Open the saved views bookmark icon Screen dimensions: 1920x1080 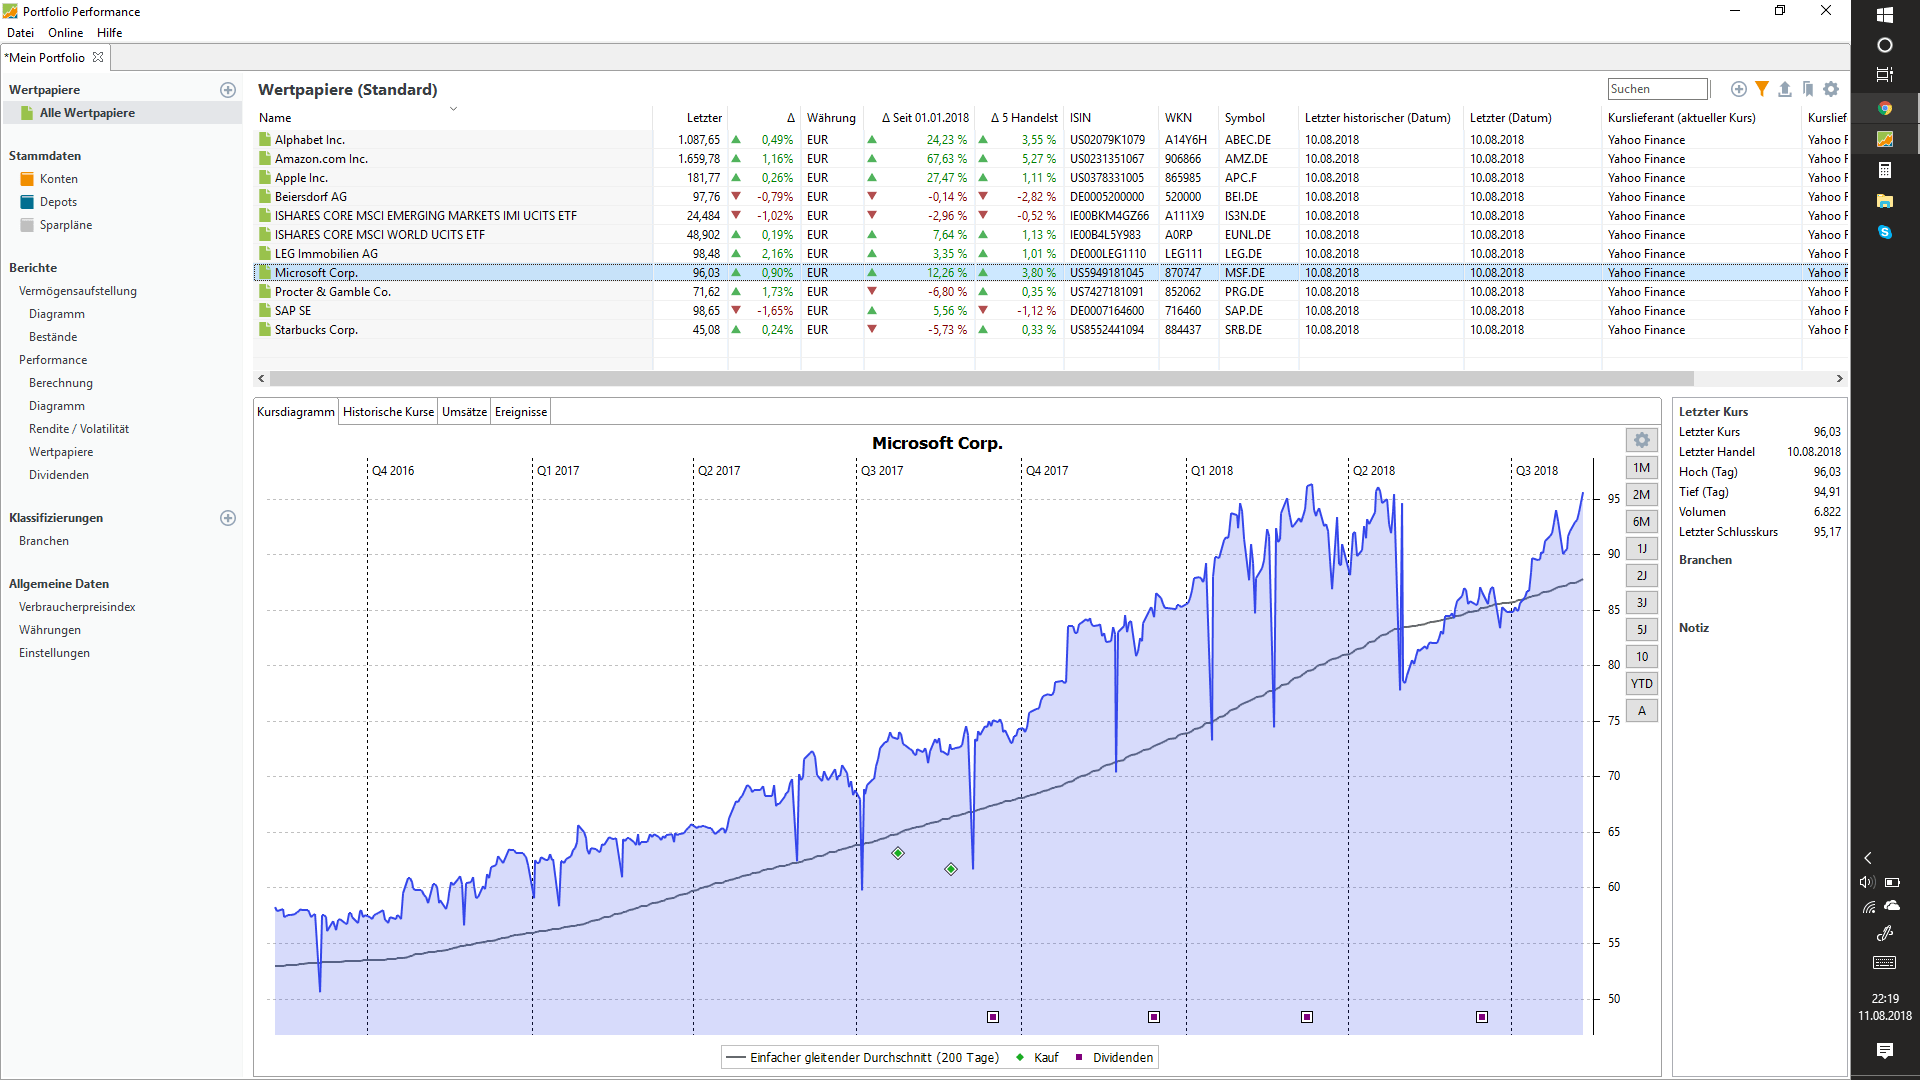click(x=1808, y=89)
